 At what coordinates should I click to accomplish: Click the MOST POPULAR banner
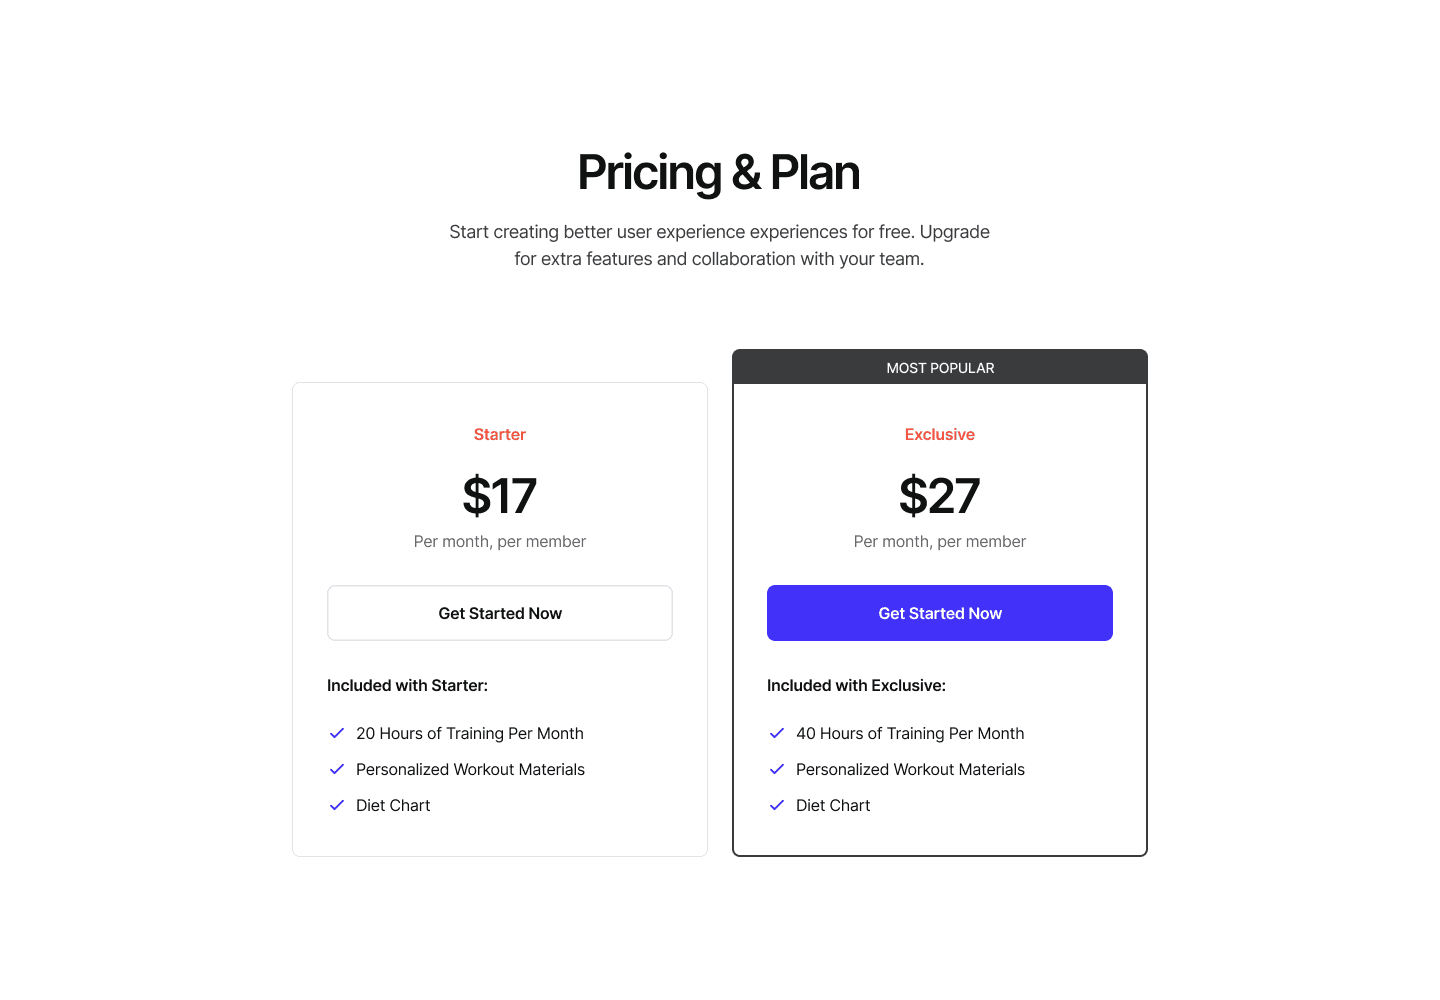[x=940, y=367]
